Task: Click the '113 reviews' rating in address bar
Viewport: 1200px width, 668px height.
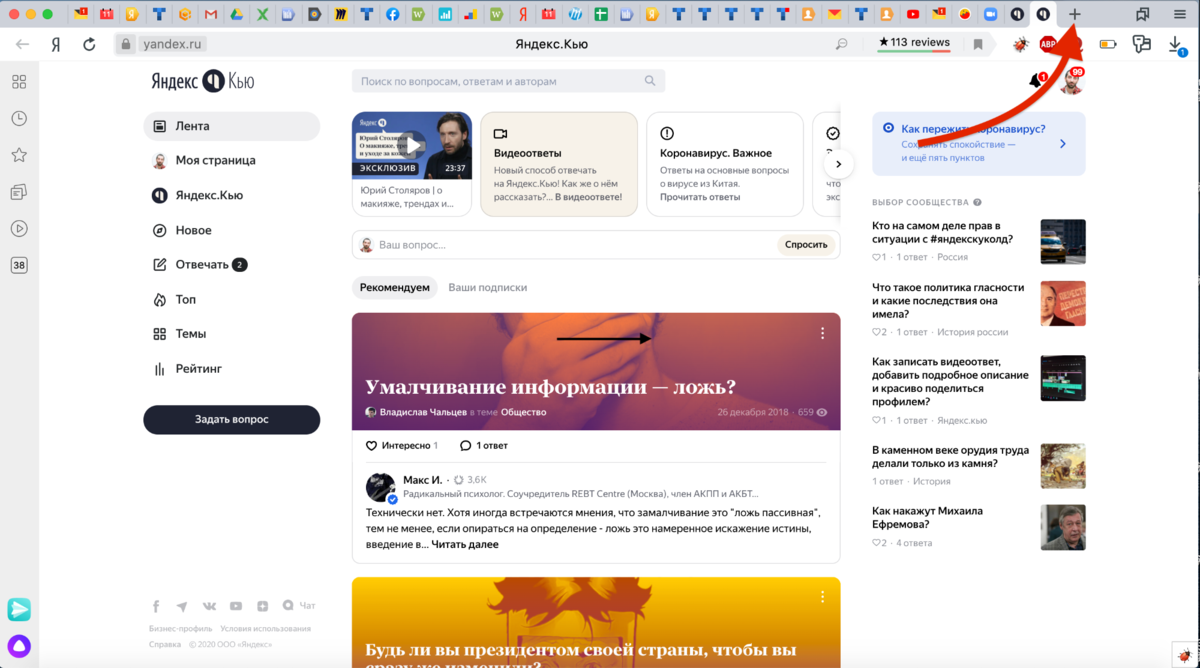Action: (914, 43)
